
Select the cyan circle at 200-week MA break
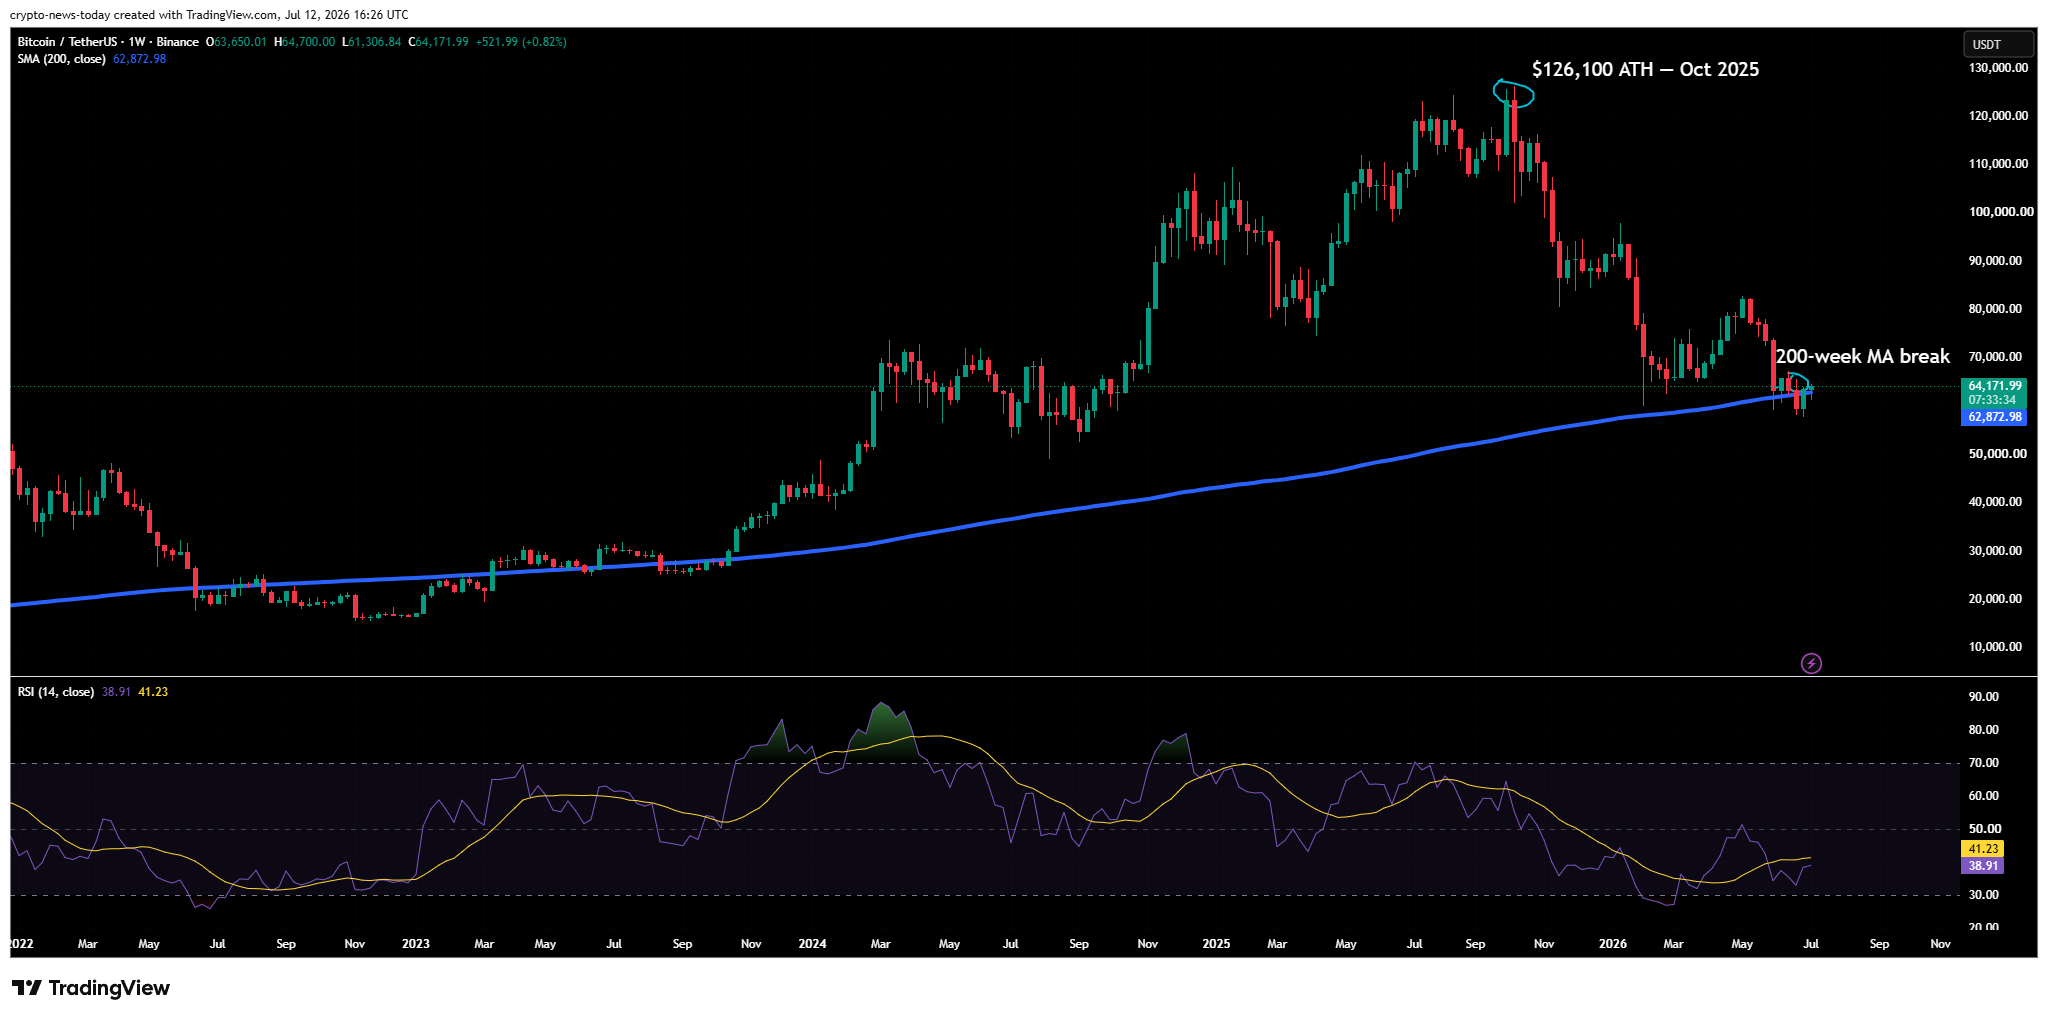coord(1798,383)
